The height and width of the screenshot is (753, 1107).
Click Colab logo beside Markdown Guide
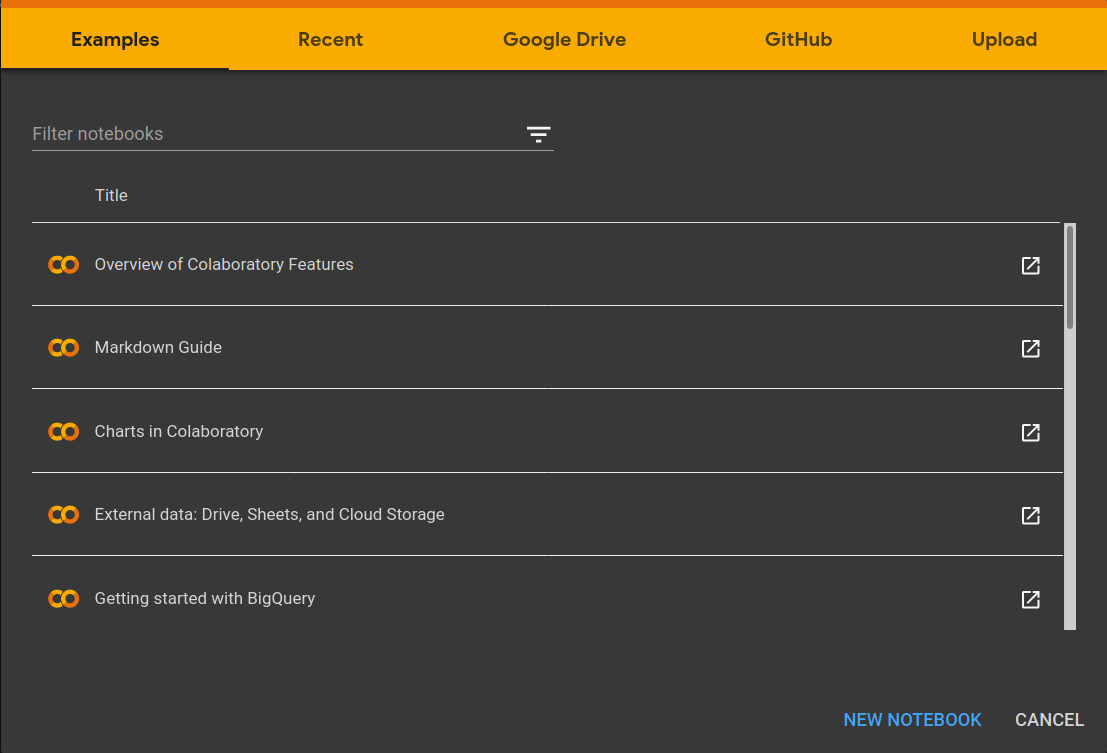coord(64,348)
